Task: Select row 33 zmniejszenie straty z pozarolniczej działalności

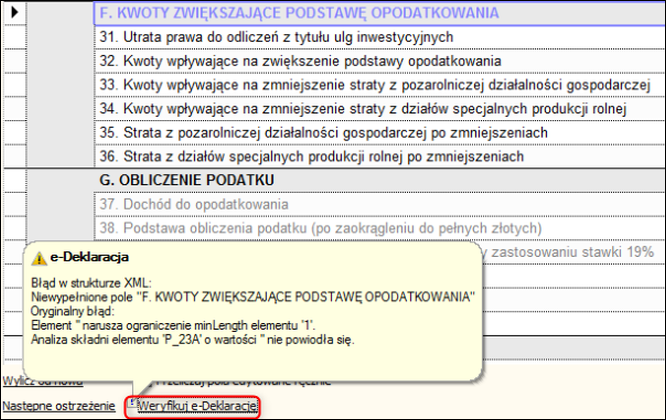Action: (380, 85)
